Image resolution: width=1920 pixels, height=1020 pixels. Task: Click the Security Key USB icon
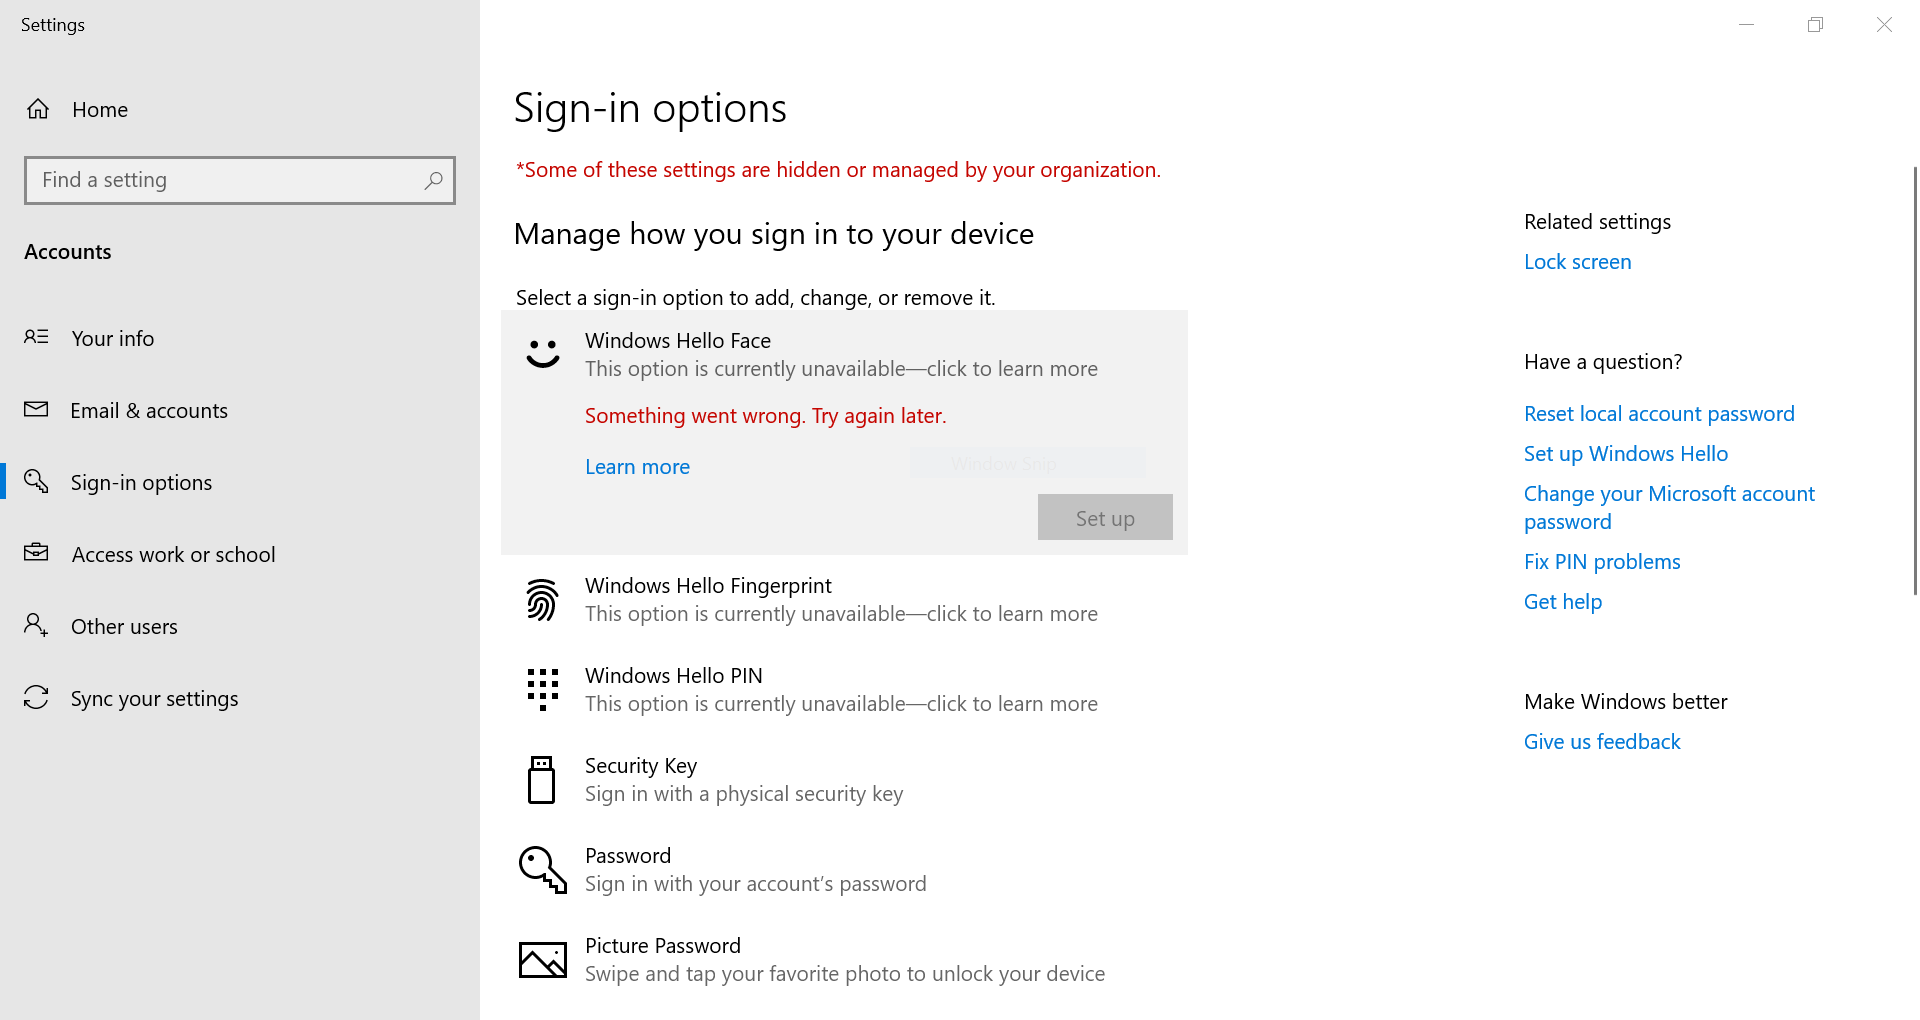(x=541, y=780)
